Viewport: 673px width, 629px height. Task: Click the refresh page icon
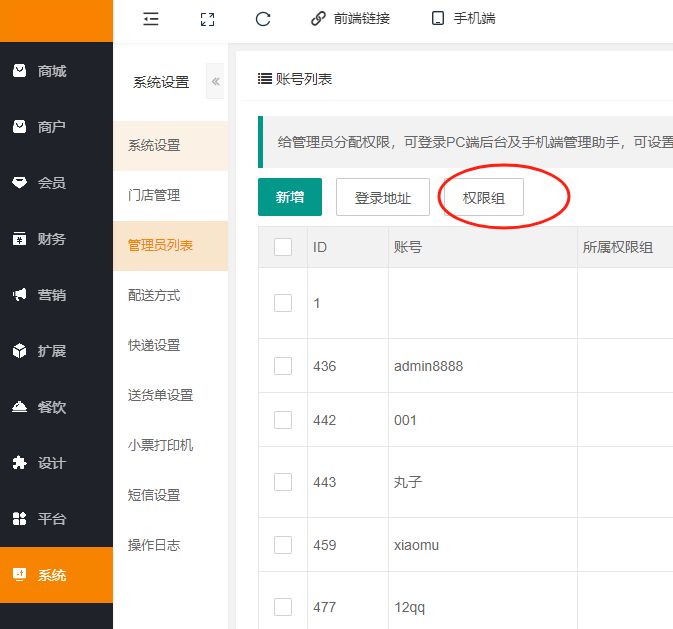[x=263, y=19]
